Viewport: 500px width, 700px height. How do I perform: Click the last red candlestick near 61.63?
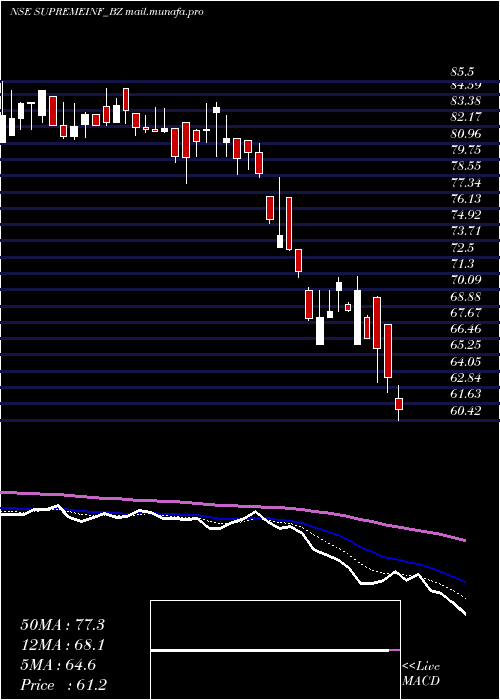(399, 404)
